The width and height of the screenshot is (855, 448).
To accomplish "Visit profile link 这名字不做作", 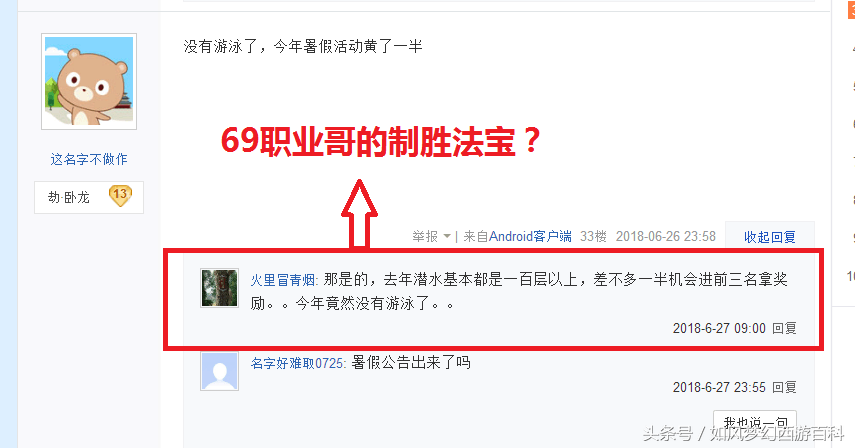I will click(x=89, y=159).
